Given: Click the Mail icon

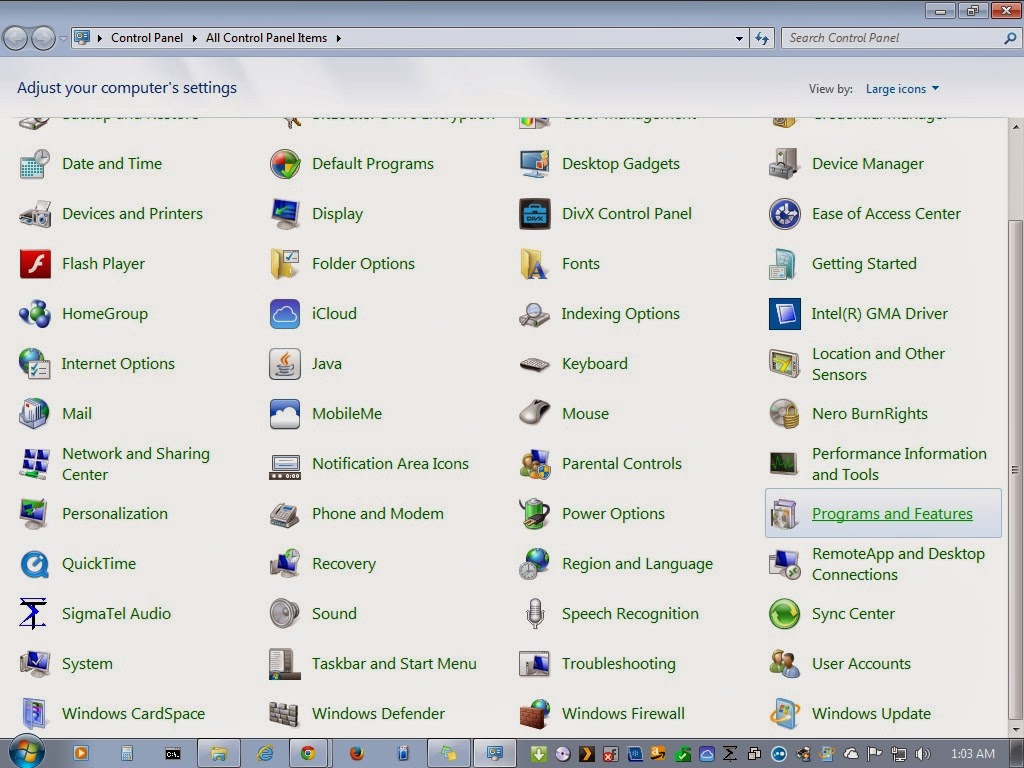Looking at the screenshot, I should pyautogui.click(x=35, y=414).
